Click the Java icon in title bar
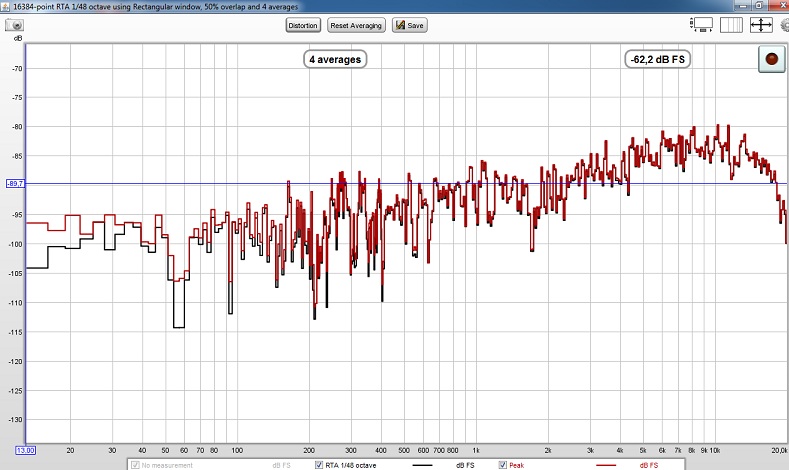 pos(5,7)
